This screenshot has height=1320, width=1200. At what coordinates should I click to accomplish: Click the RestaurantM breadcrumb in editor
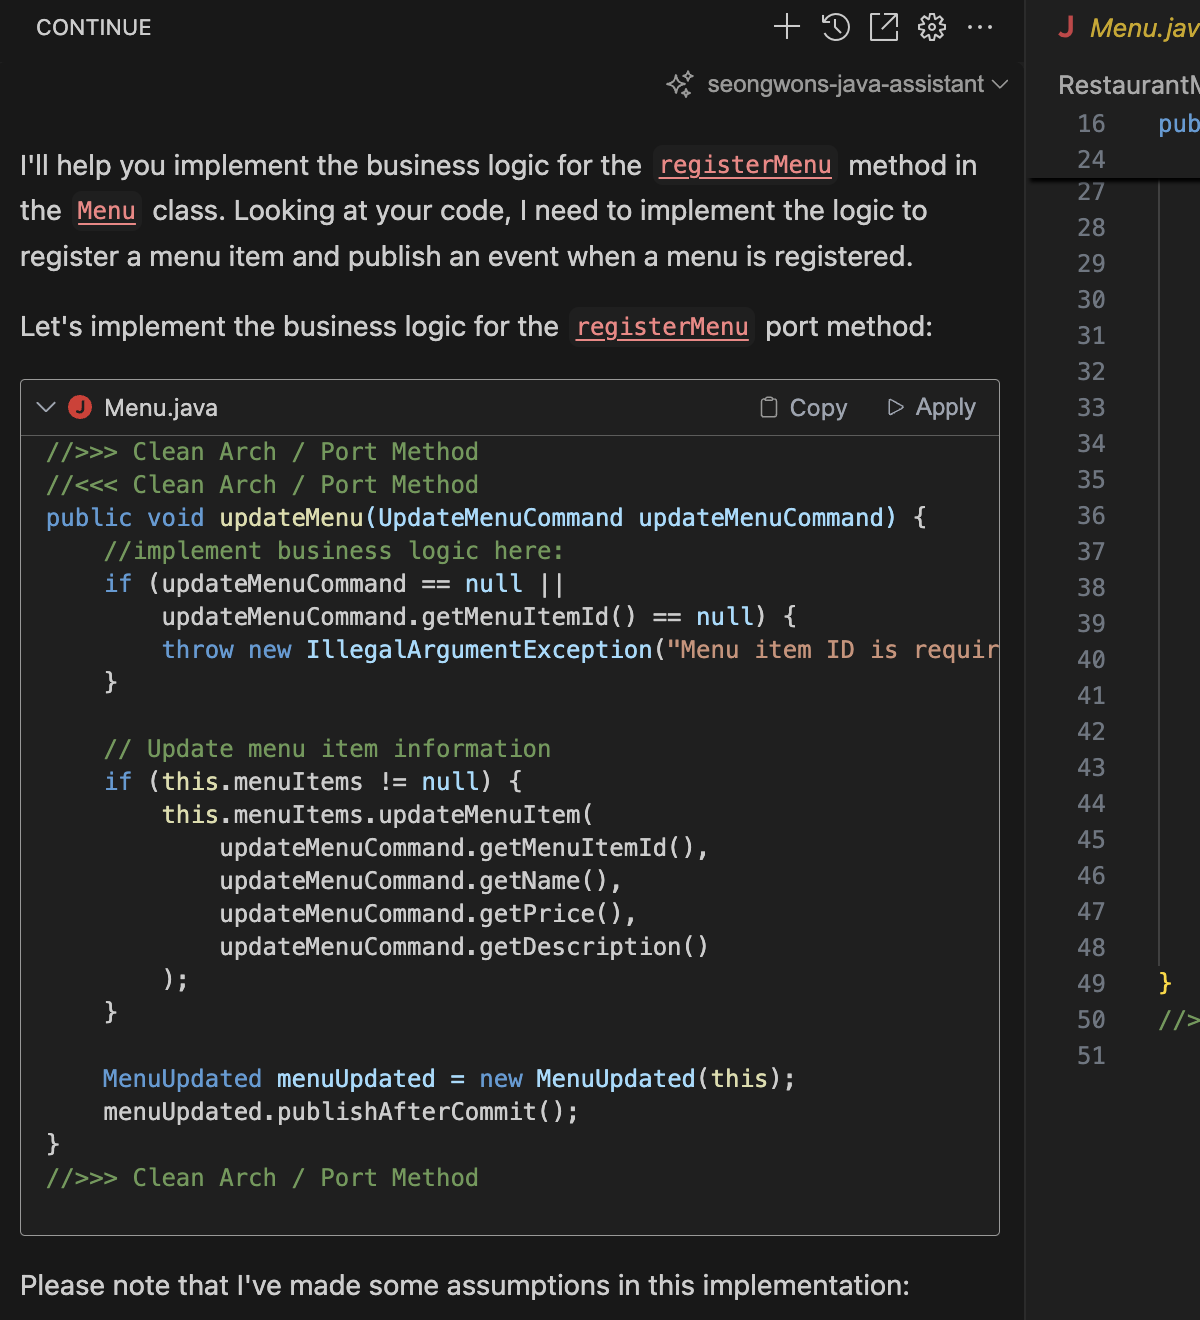pyautogui.click(x=1127, y=85)
